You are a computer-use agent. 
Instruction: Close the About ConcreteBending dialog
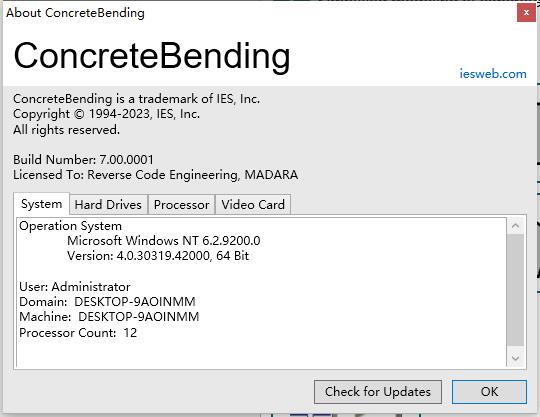pyautogui.click(x=526, y=13)
